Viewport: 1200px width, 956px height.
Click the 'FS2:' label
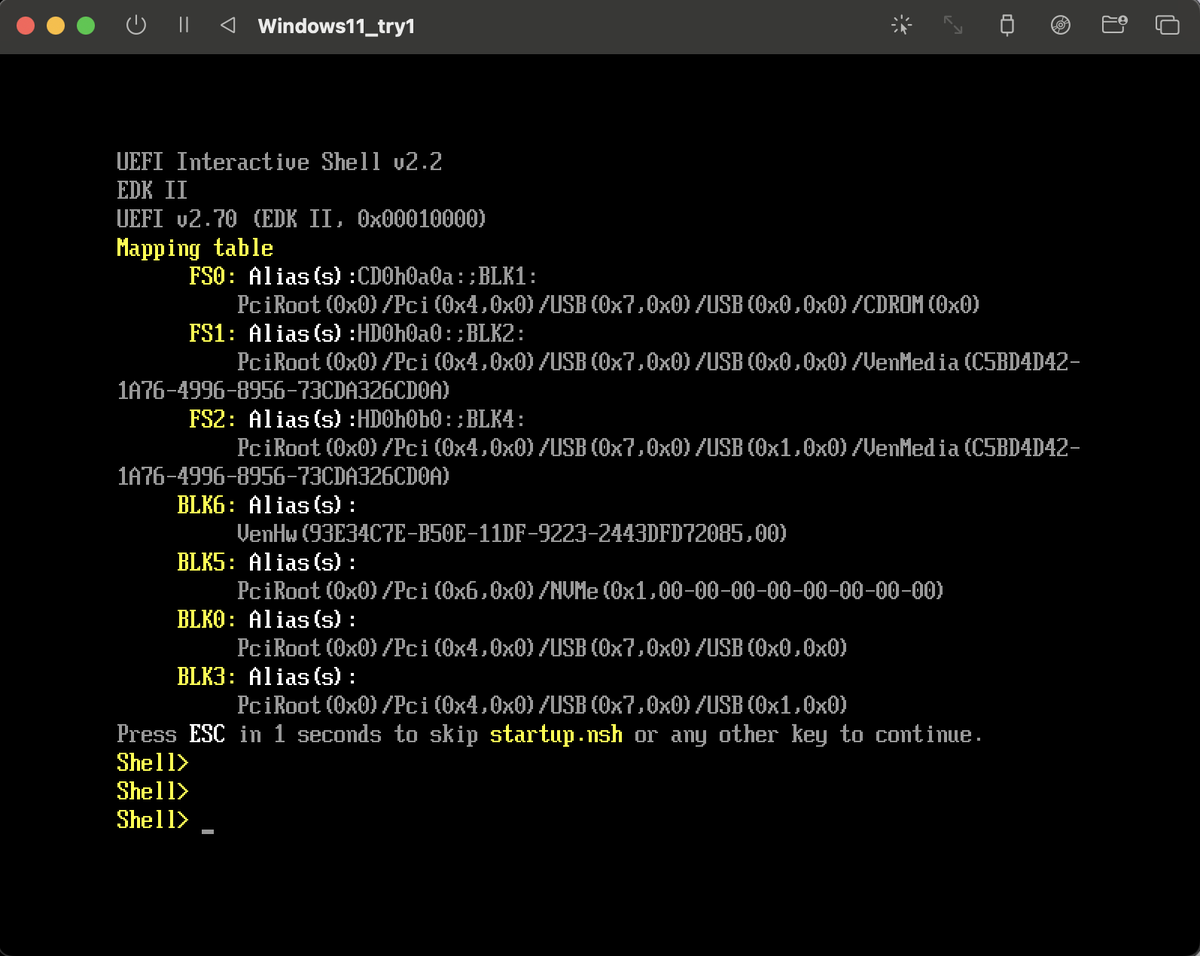(213, 419)
